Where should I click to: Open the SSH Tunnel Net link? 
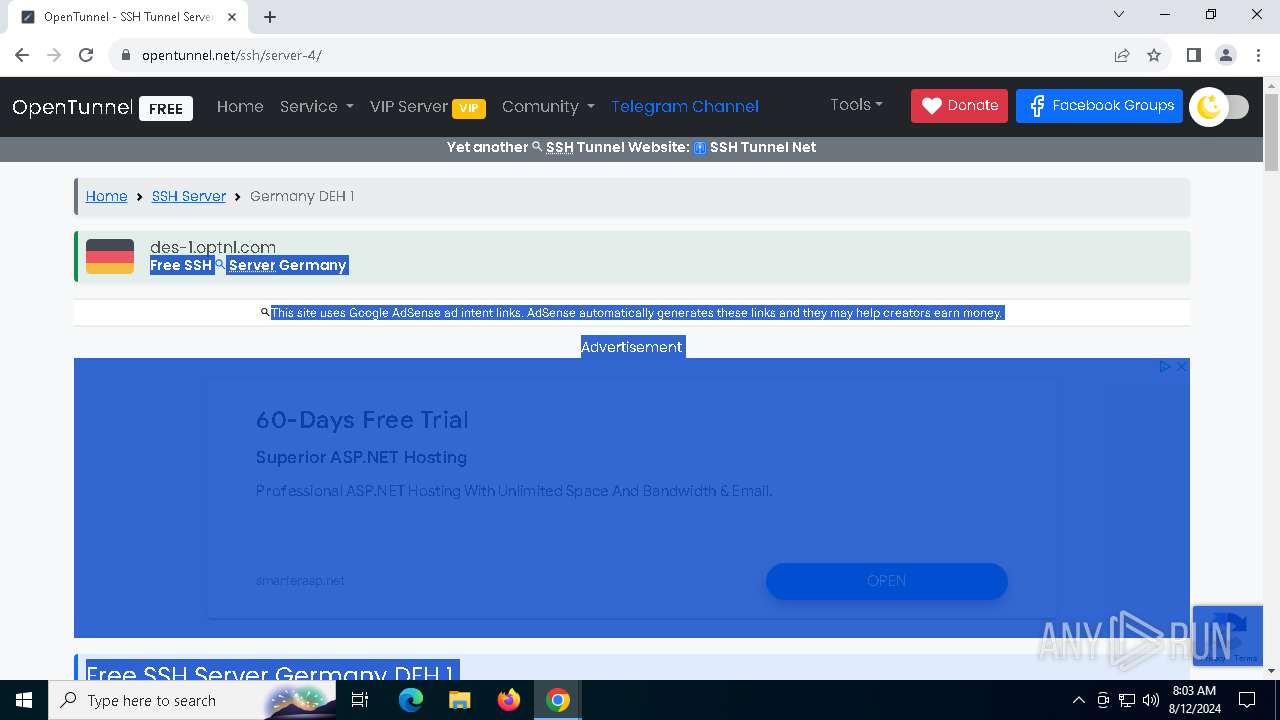click(x=763, y=147)
